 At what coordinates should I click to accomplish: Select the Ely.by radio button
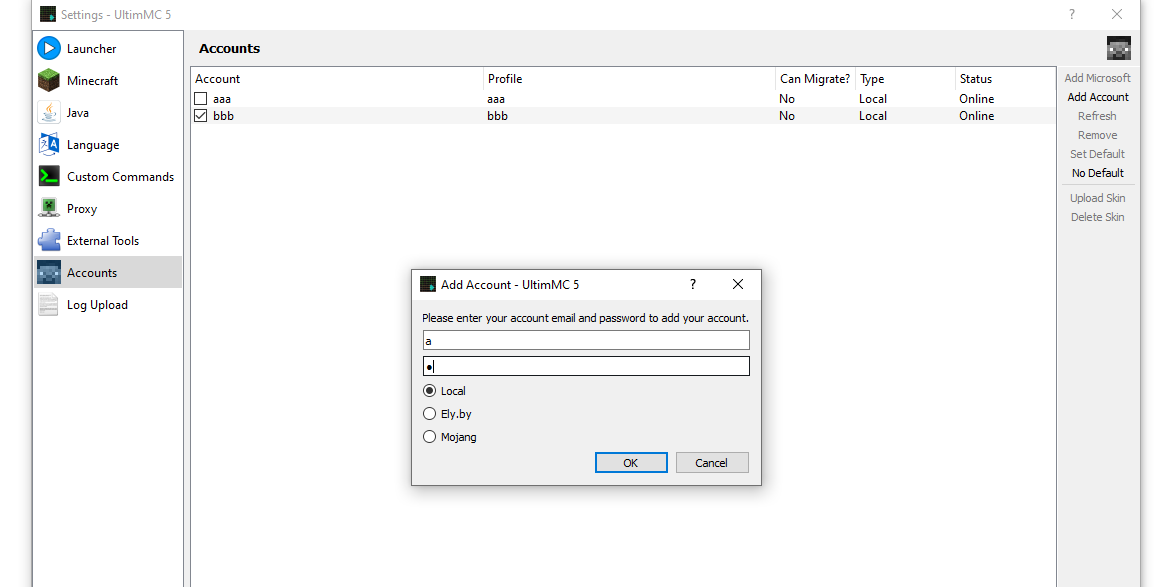(x=429, y=414)
